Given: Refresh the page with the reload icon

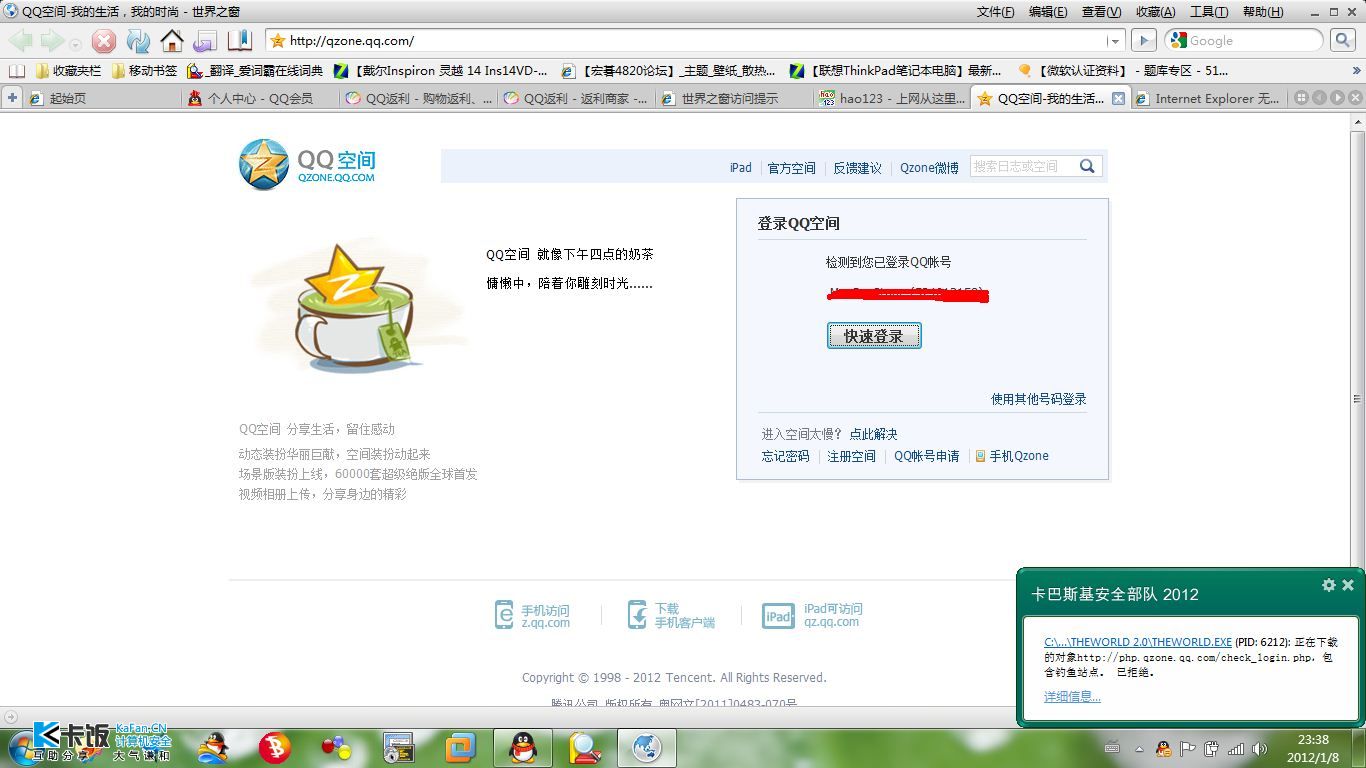Looking at the screenshot, I should pos(138,41).
